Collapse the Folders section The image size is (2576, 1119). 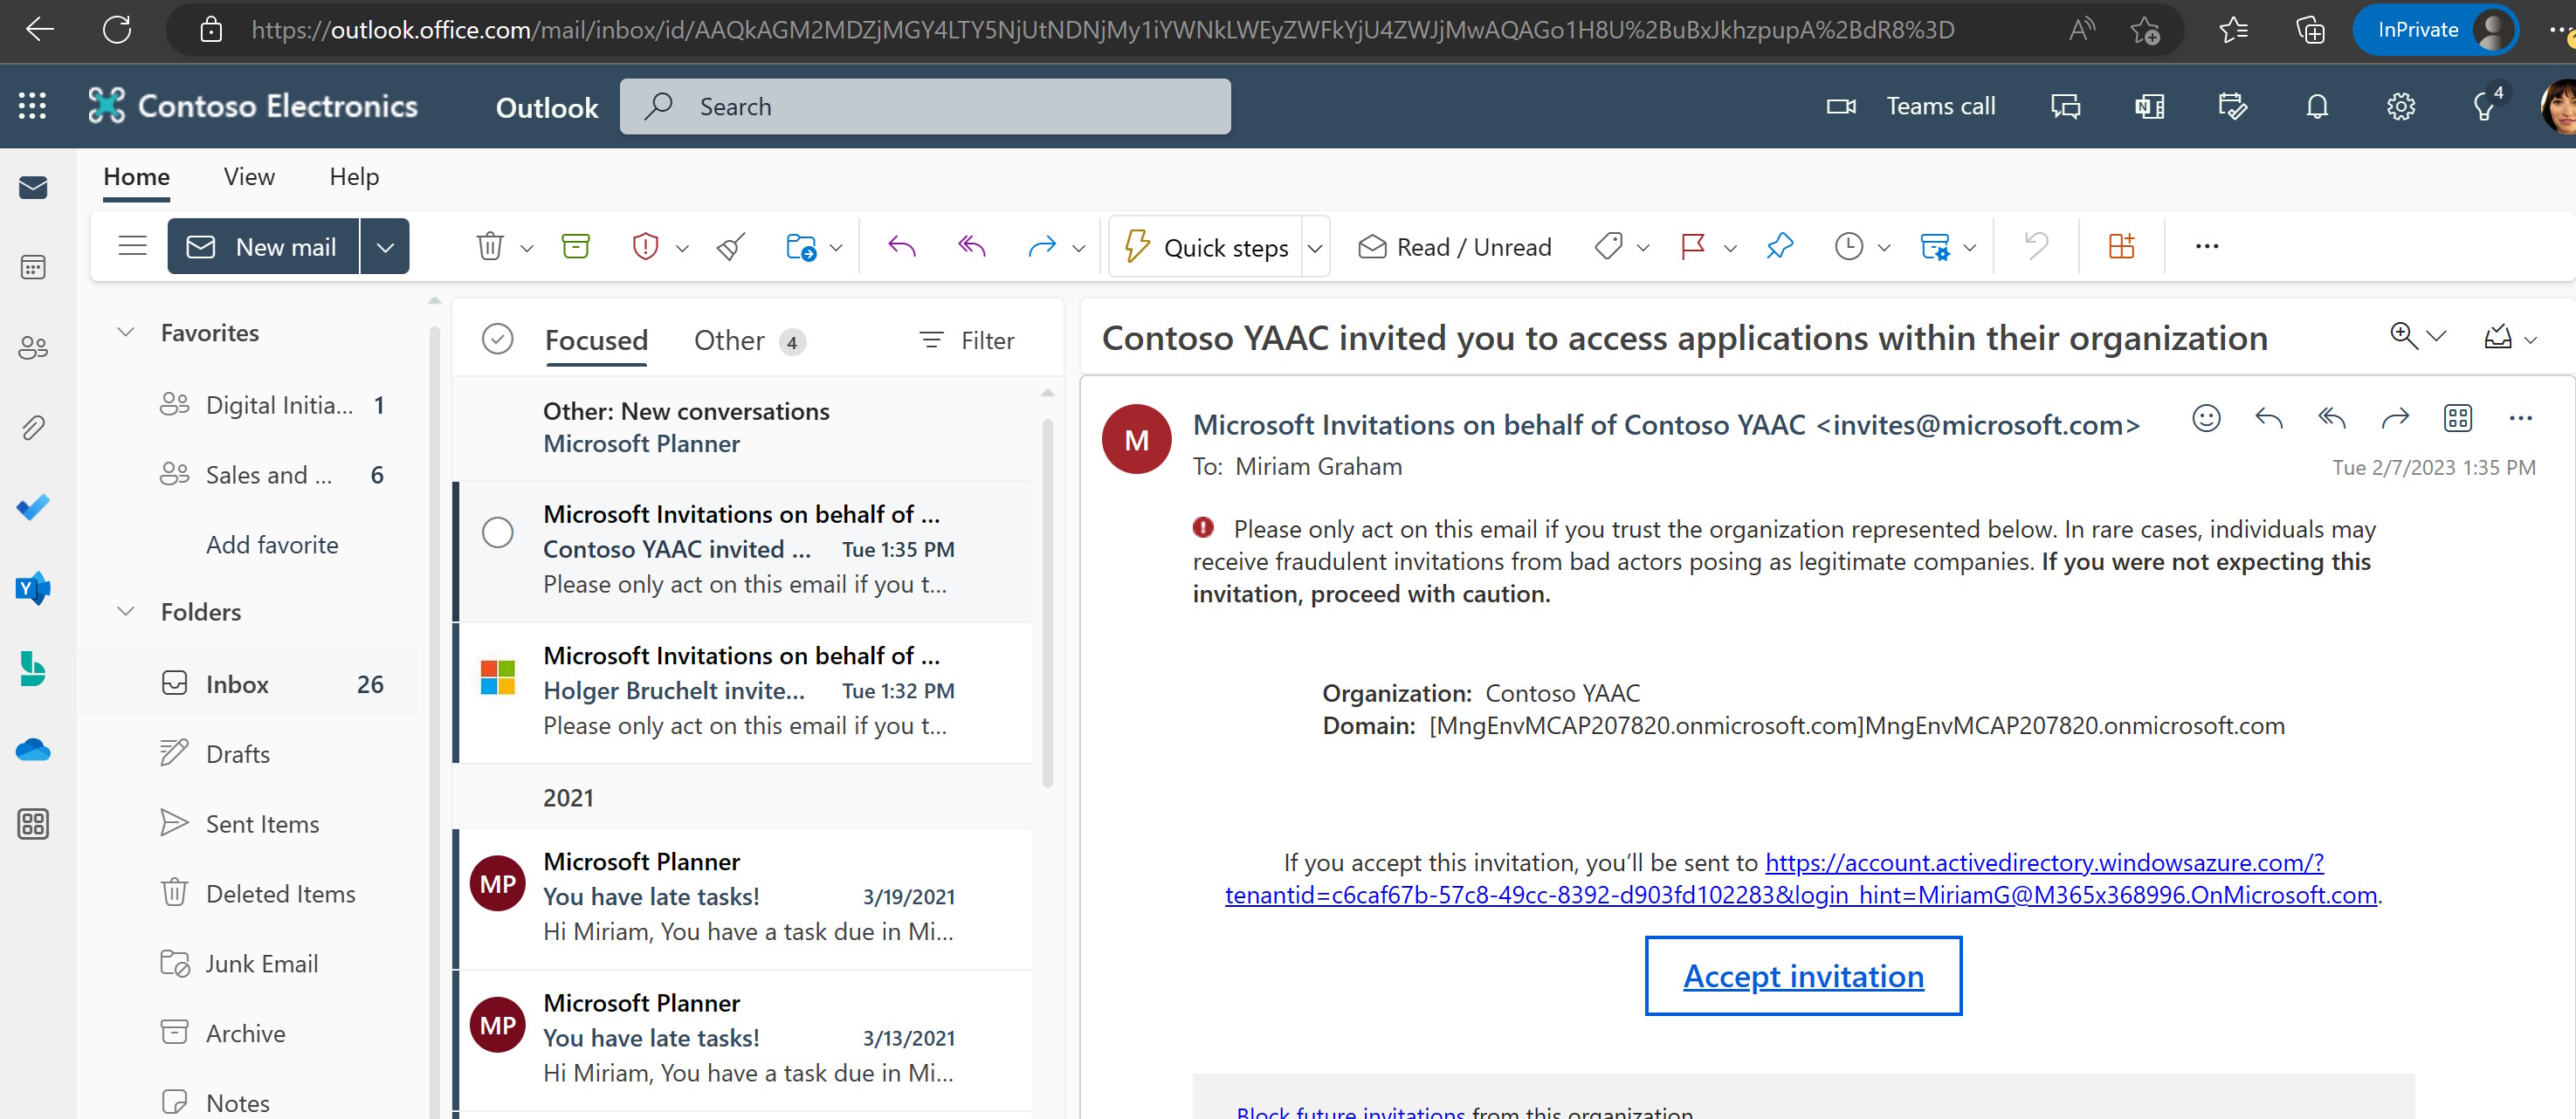(x=126, y=611)
